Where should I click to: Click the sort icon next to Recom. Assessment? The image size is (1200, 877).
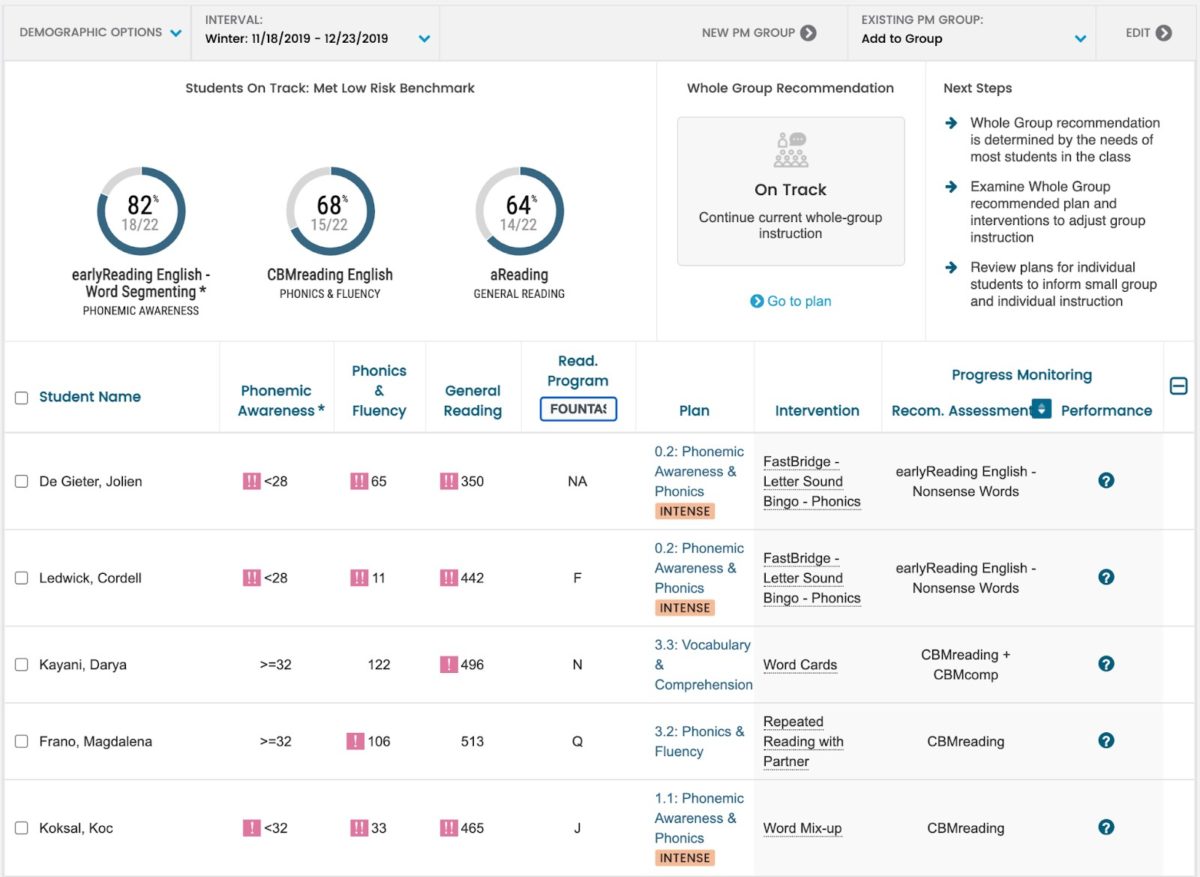tap(1041, 410)
